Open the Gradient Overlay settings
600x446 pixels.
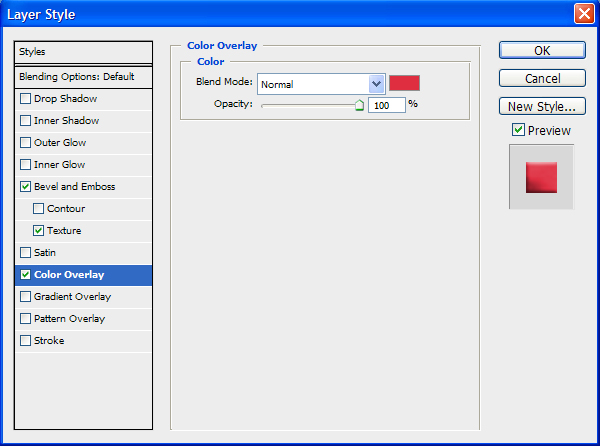click(x=72, y=297)
